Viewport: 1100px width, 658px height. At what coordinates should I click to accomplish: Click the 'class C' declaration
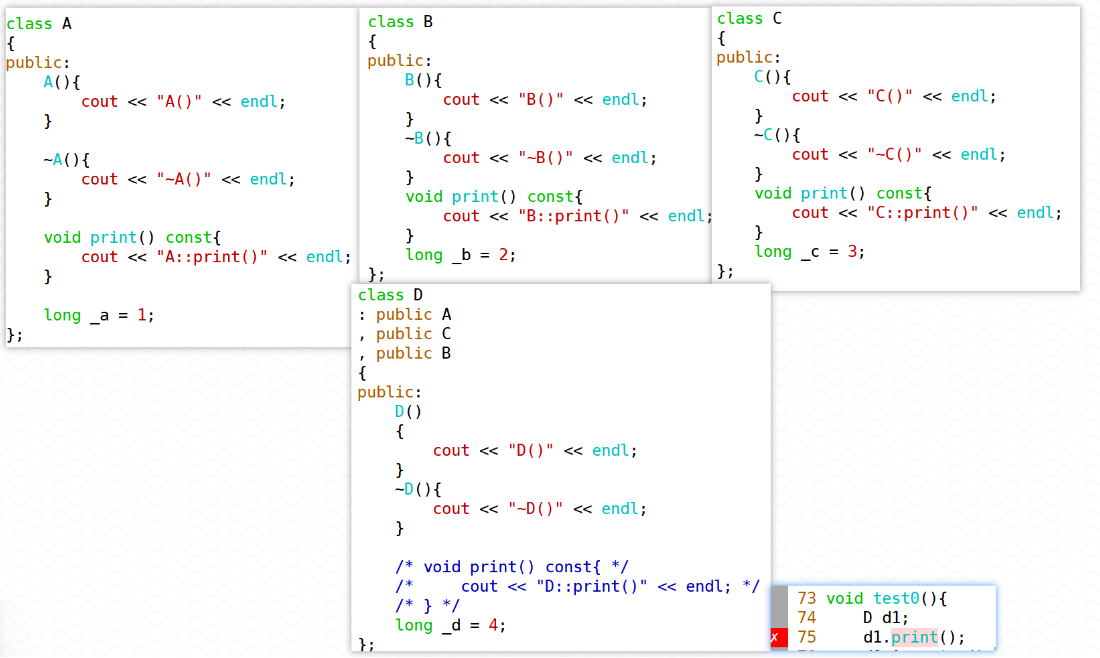click(x=749, y=18)
